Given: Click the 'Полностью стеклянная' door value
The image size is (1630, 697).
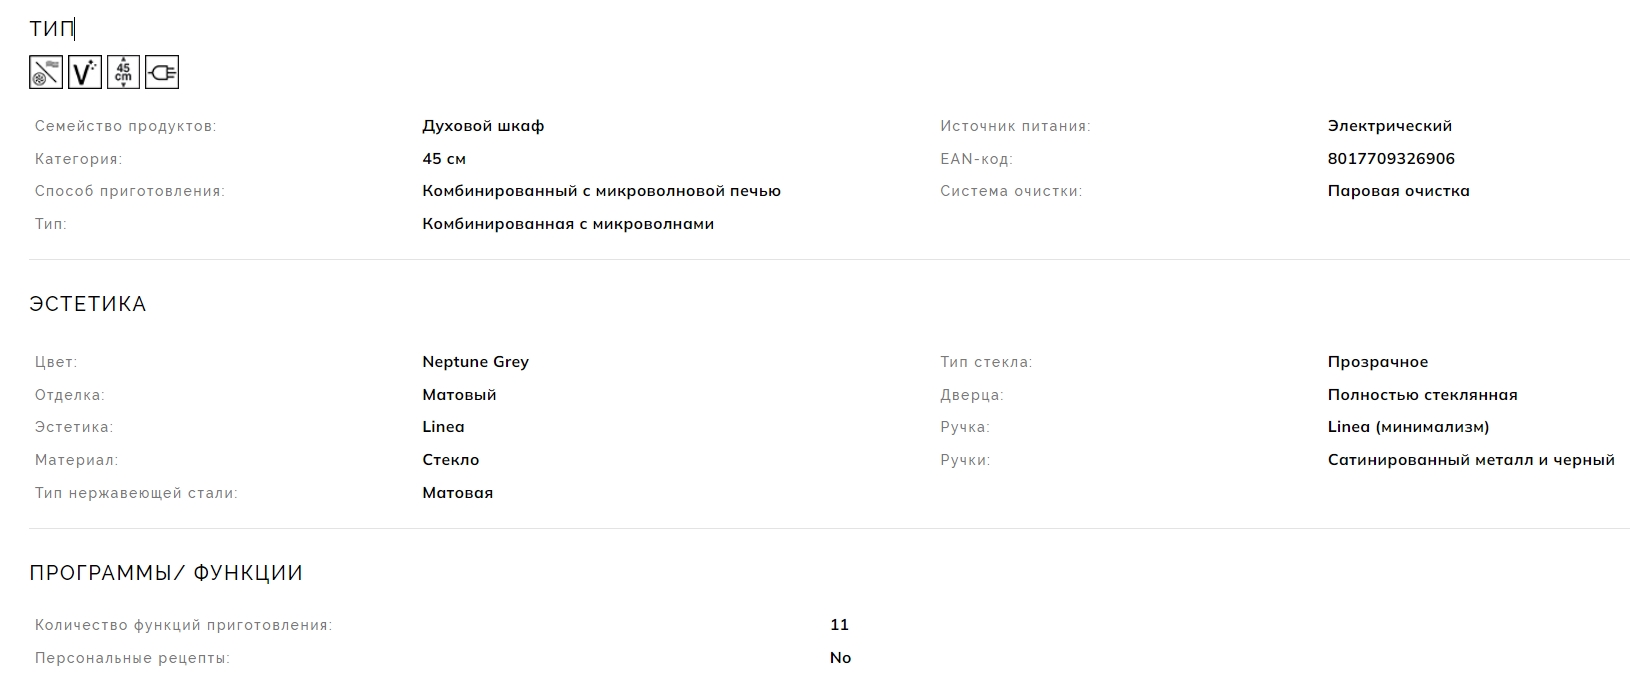Looking at the screenshot, I should [x=1422, y=395].
